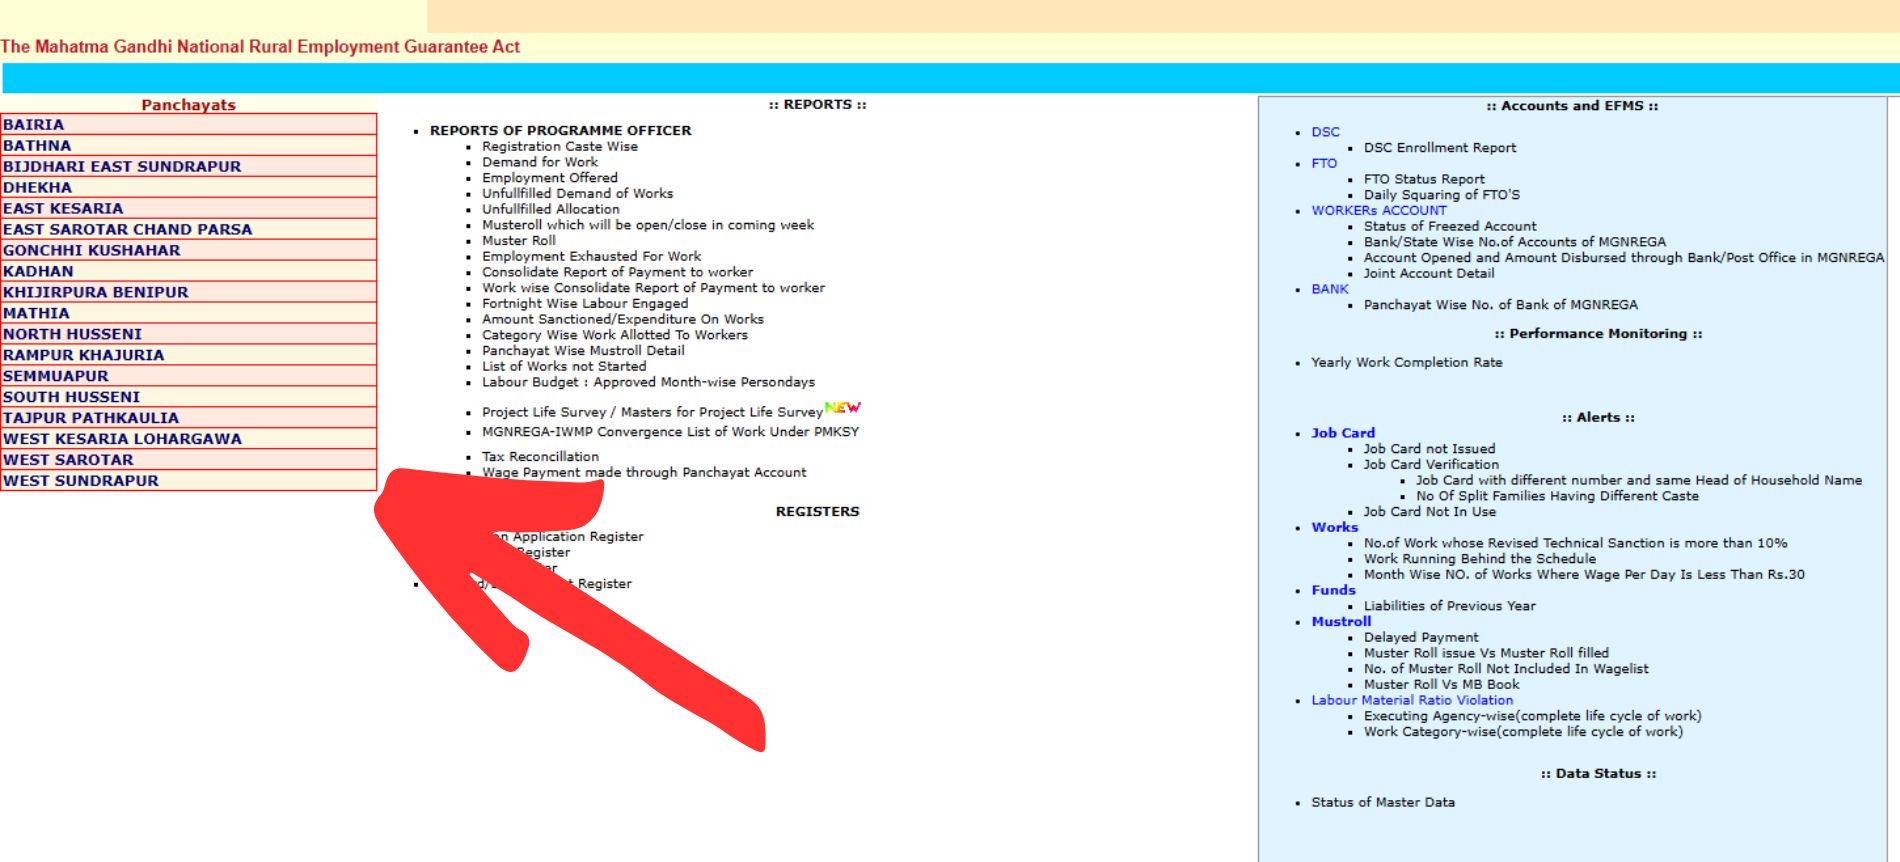
Task: View the FTO Status Report
Action: pos(1423,180)
